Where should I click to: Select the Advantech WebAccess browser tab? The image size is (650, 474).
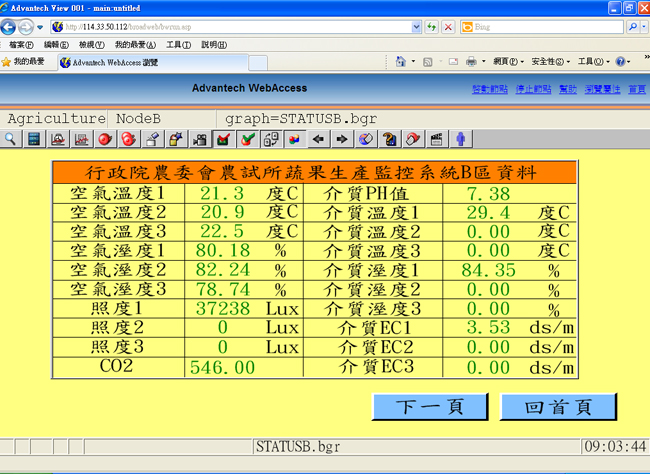153,62
